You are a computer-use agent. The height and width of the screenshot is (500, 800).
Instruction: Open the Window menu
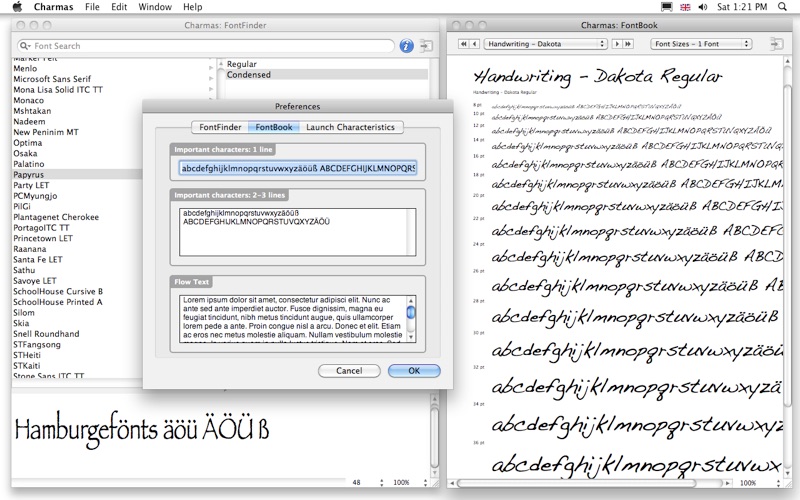point(155,7)
